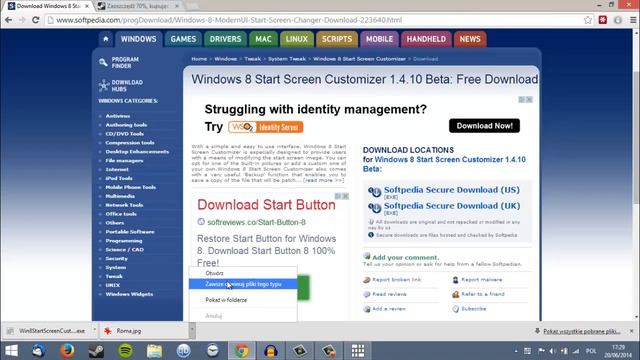The height and width of the screenshot is (360, 640).
Task: Open the NEWS section tab
Action: [470, 39]
